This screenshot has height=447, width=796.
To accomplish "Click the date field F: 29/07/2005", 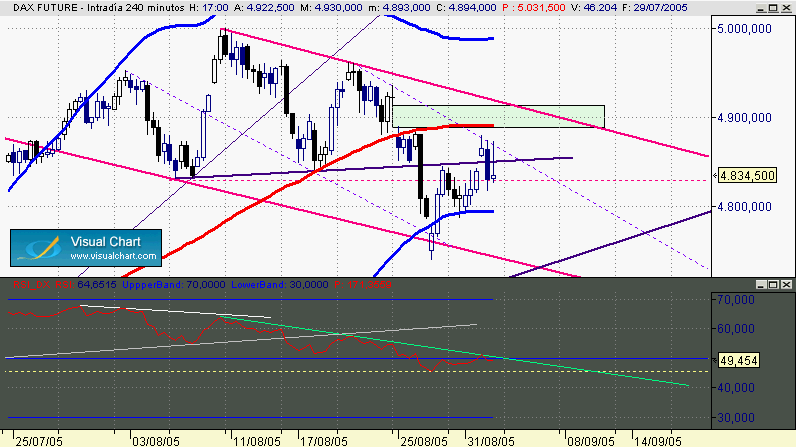I will [x=654, y=8].
